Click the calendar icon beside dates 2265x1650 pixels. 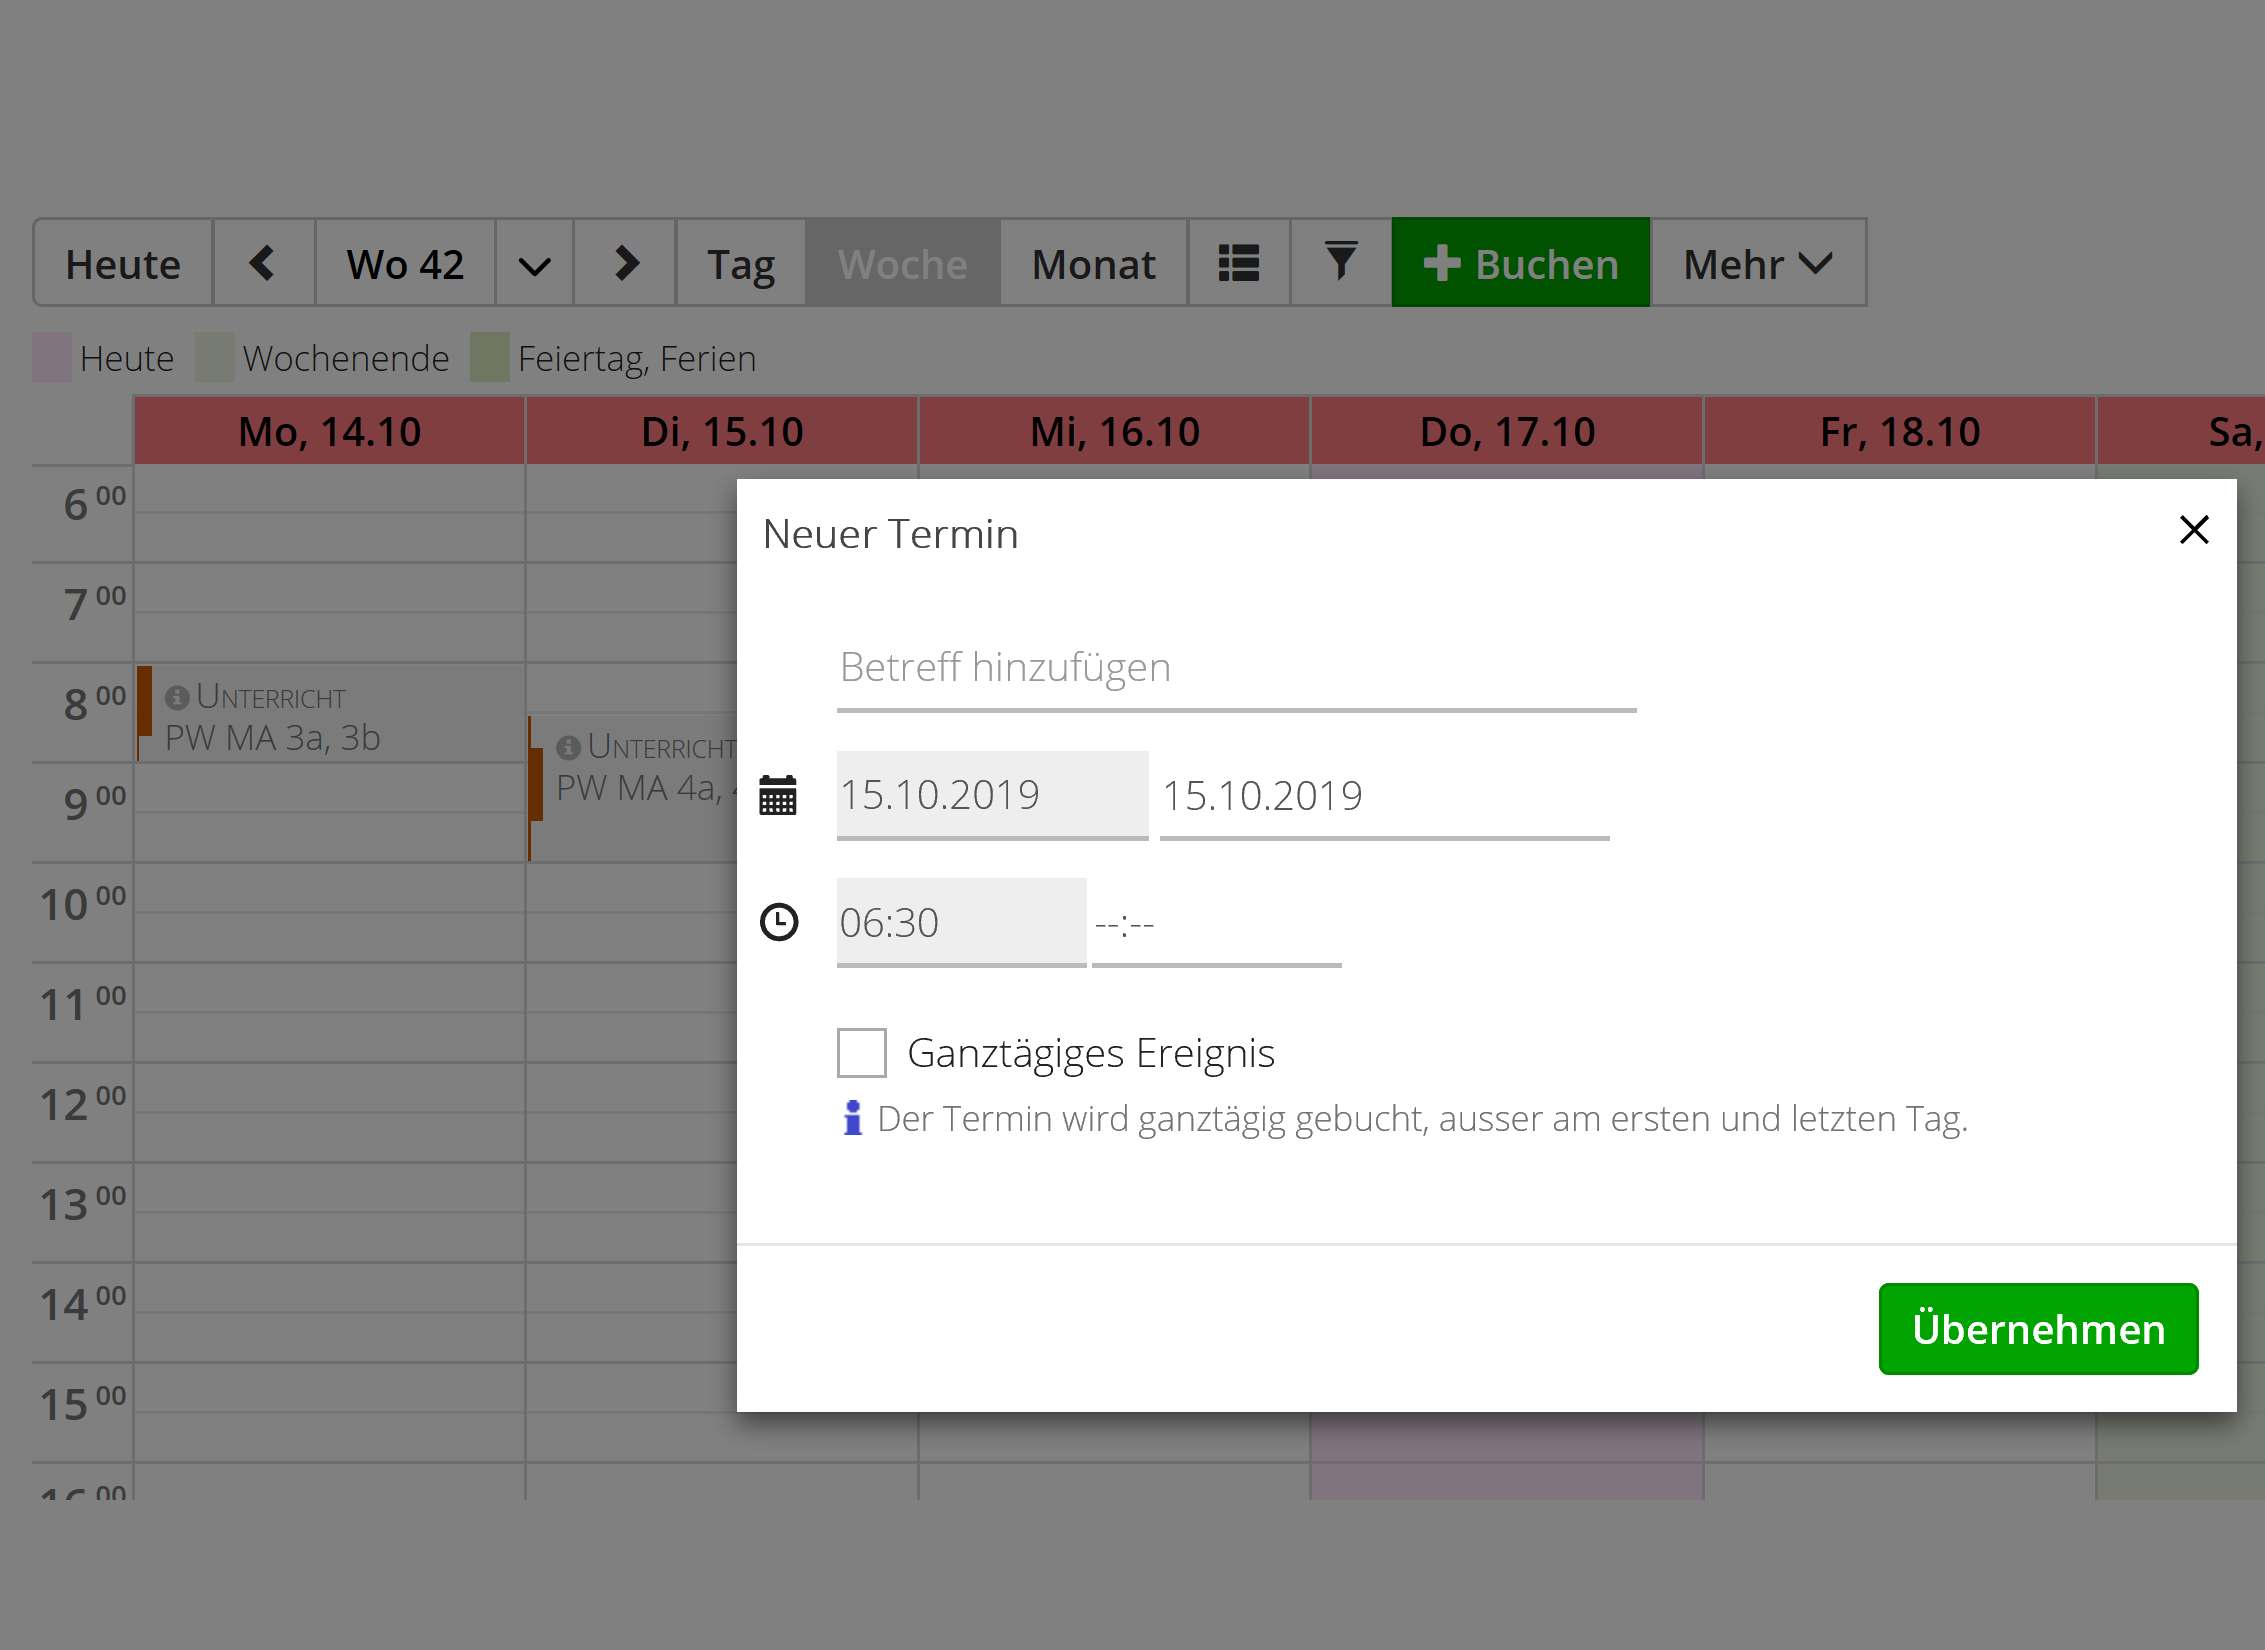778,796
